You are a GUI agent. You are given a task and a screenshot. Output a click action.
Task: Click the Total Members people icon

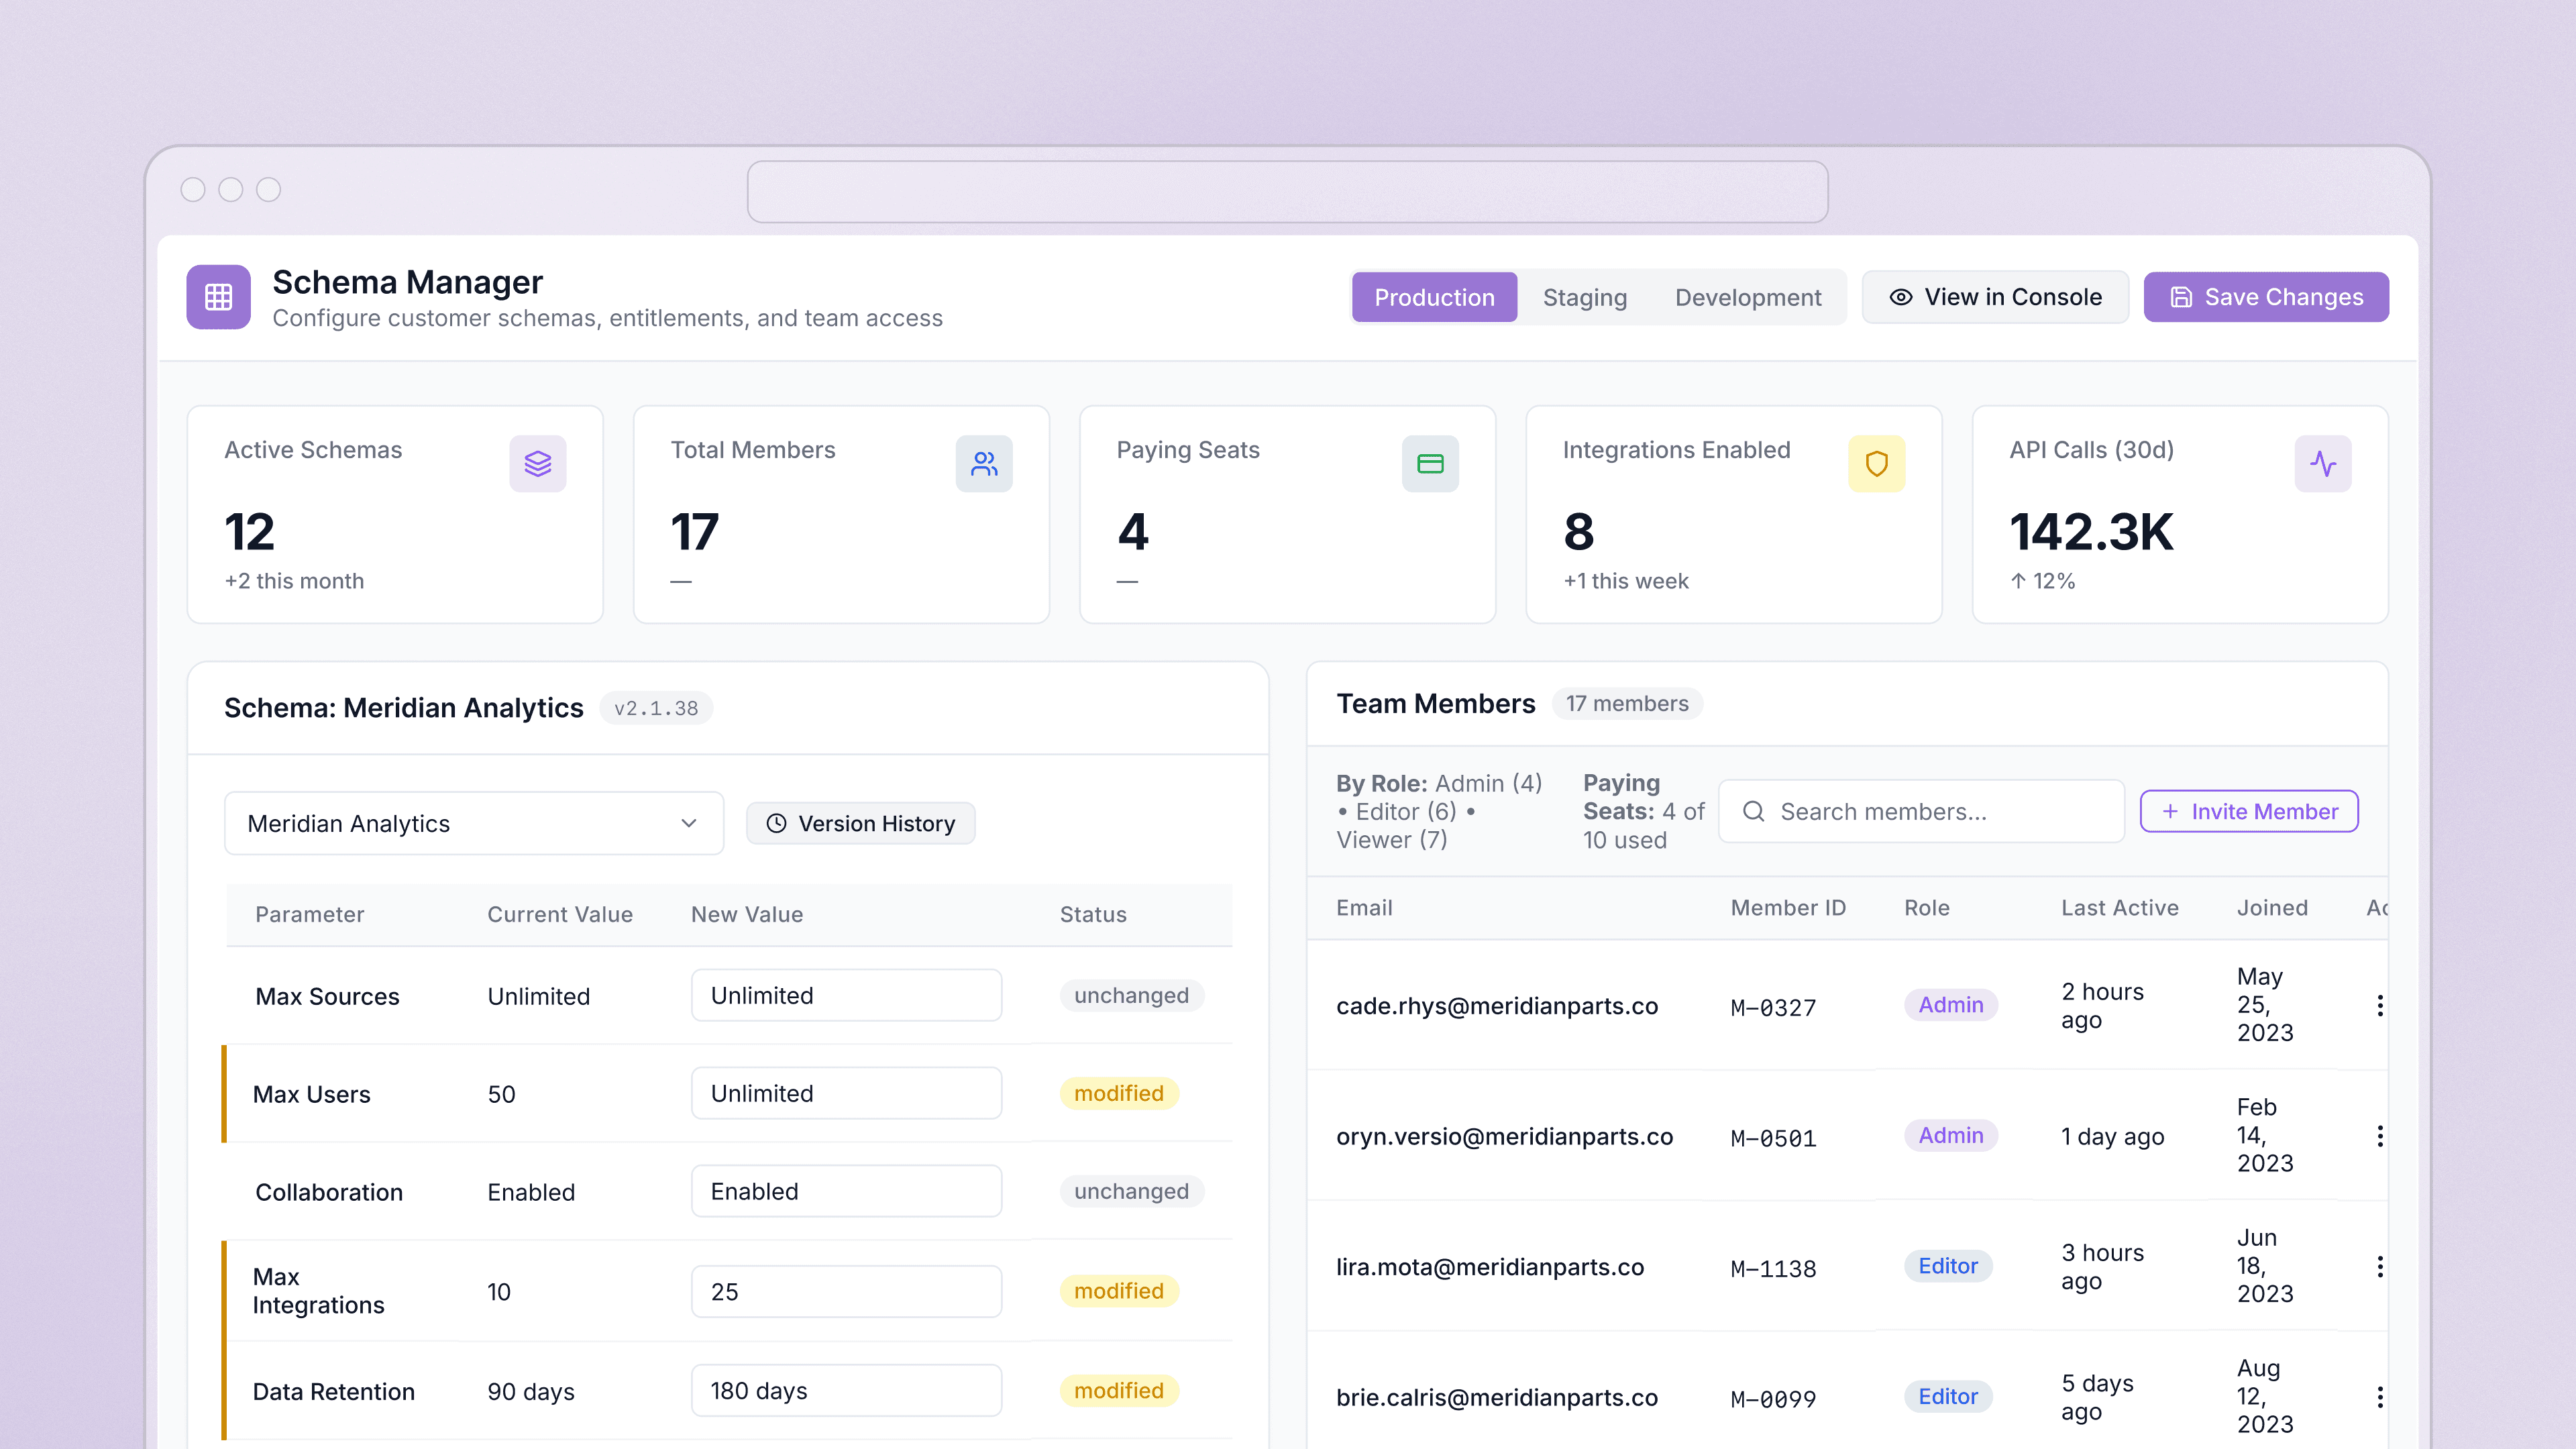tap(984, 464)
